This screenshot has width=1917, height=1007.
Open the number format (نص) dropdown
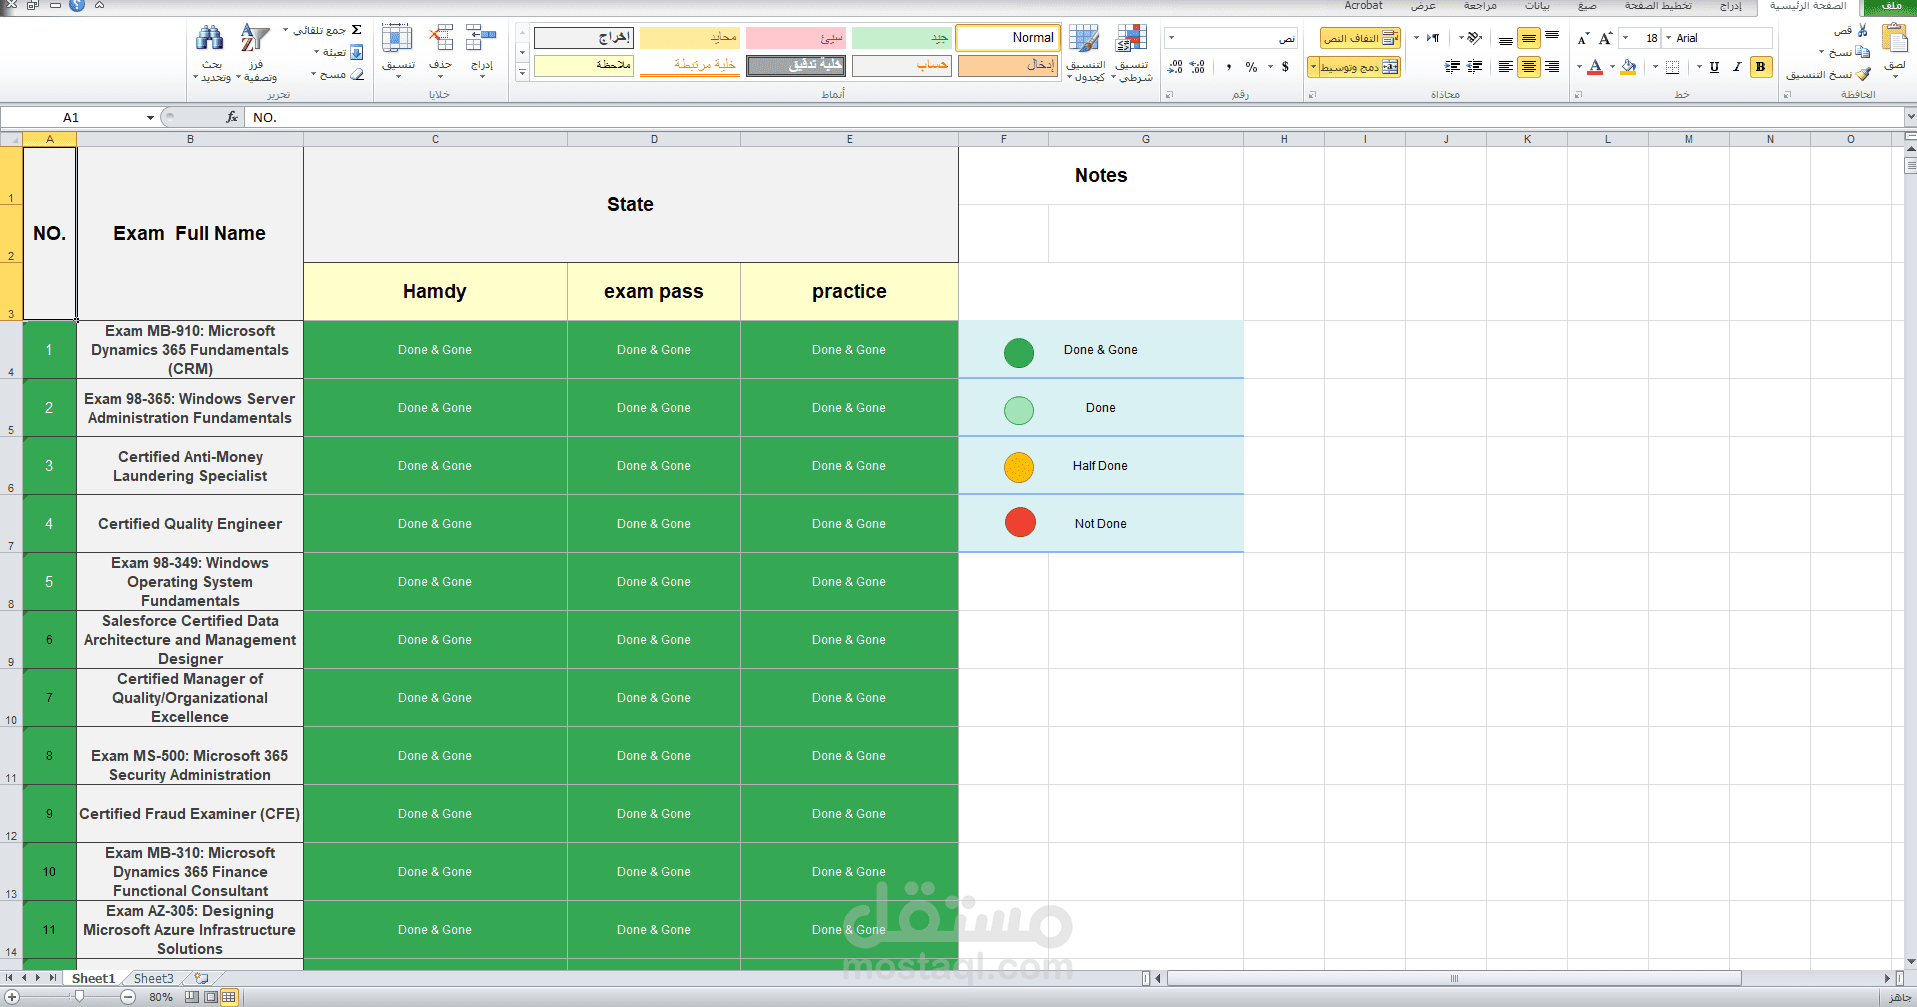[1172, 38]
